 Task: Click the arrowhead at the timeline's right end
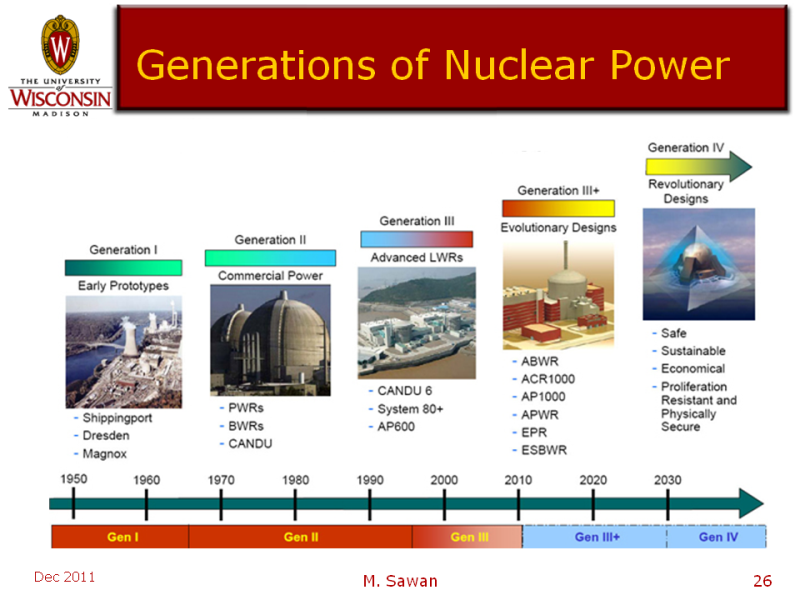pos(750,503)
